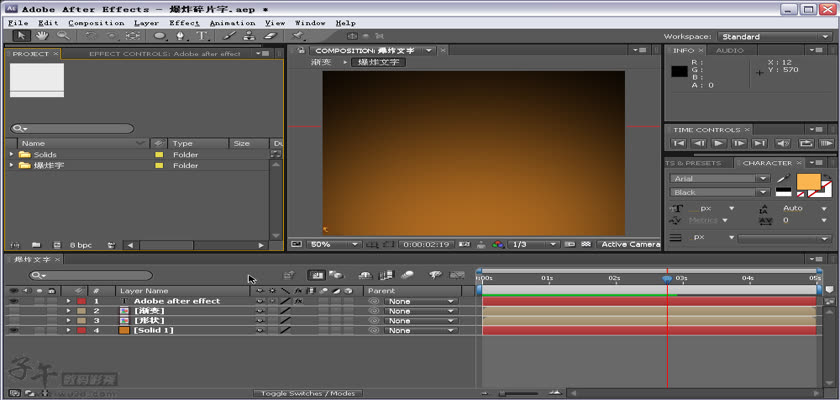840x400 pixels.
Task: Click the eyedropper icon in Character panel
Action: pos(783,178)
